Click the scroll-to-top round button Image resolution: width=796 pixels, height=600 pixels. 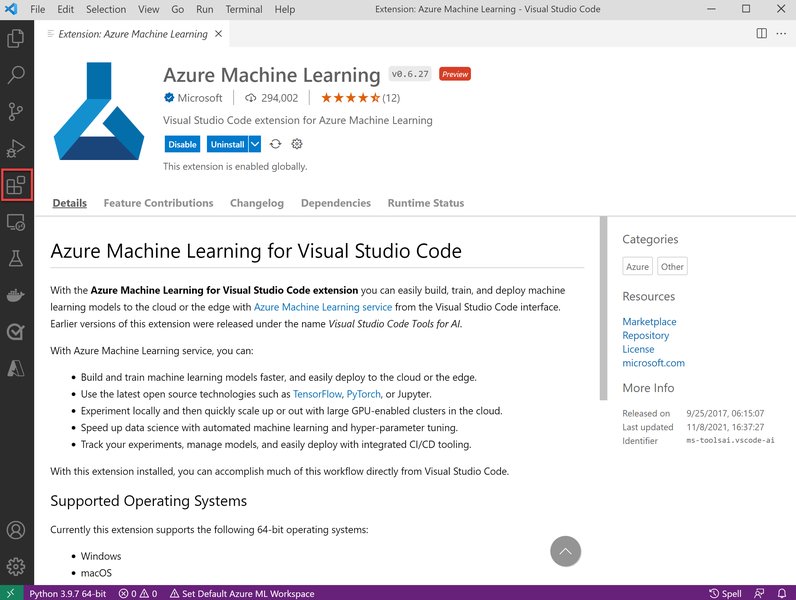tap(566, 551)
